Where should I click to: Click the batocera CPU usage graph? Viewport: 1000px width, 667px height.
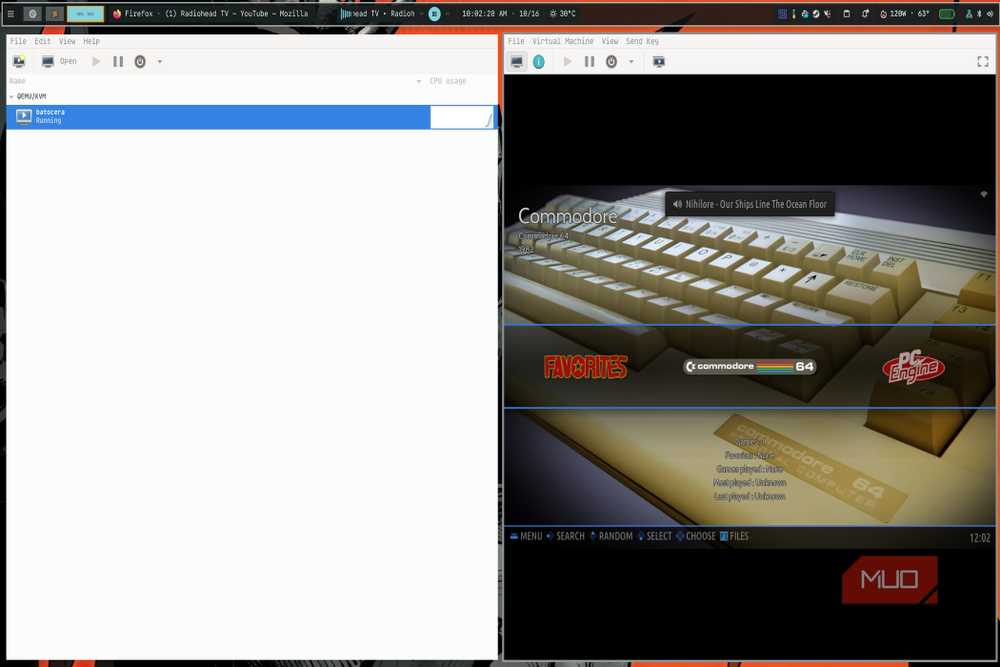tap(462, 117)
